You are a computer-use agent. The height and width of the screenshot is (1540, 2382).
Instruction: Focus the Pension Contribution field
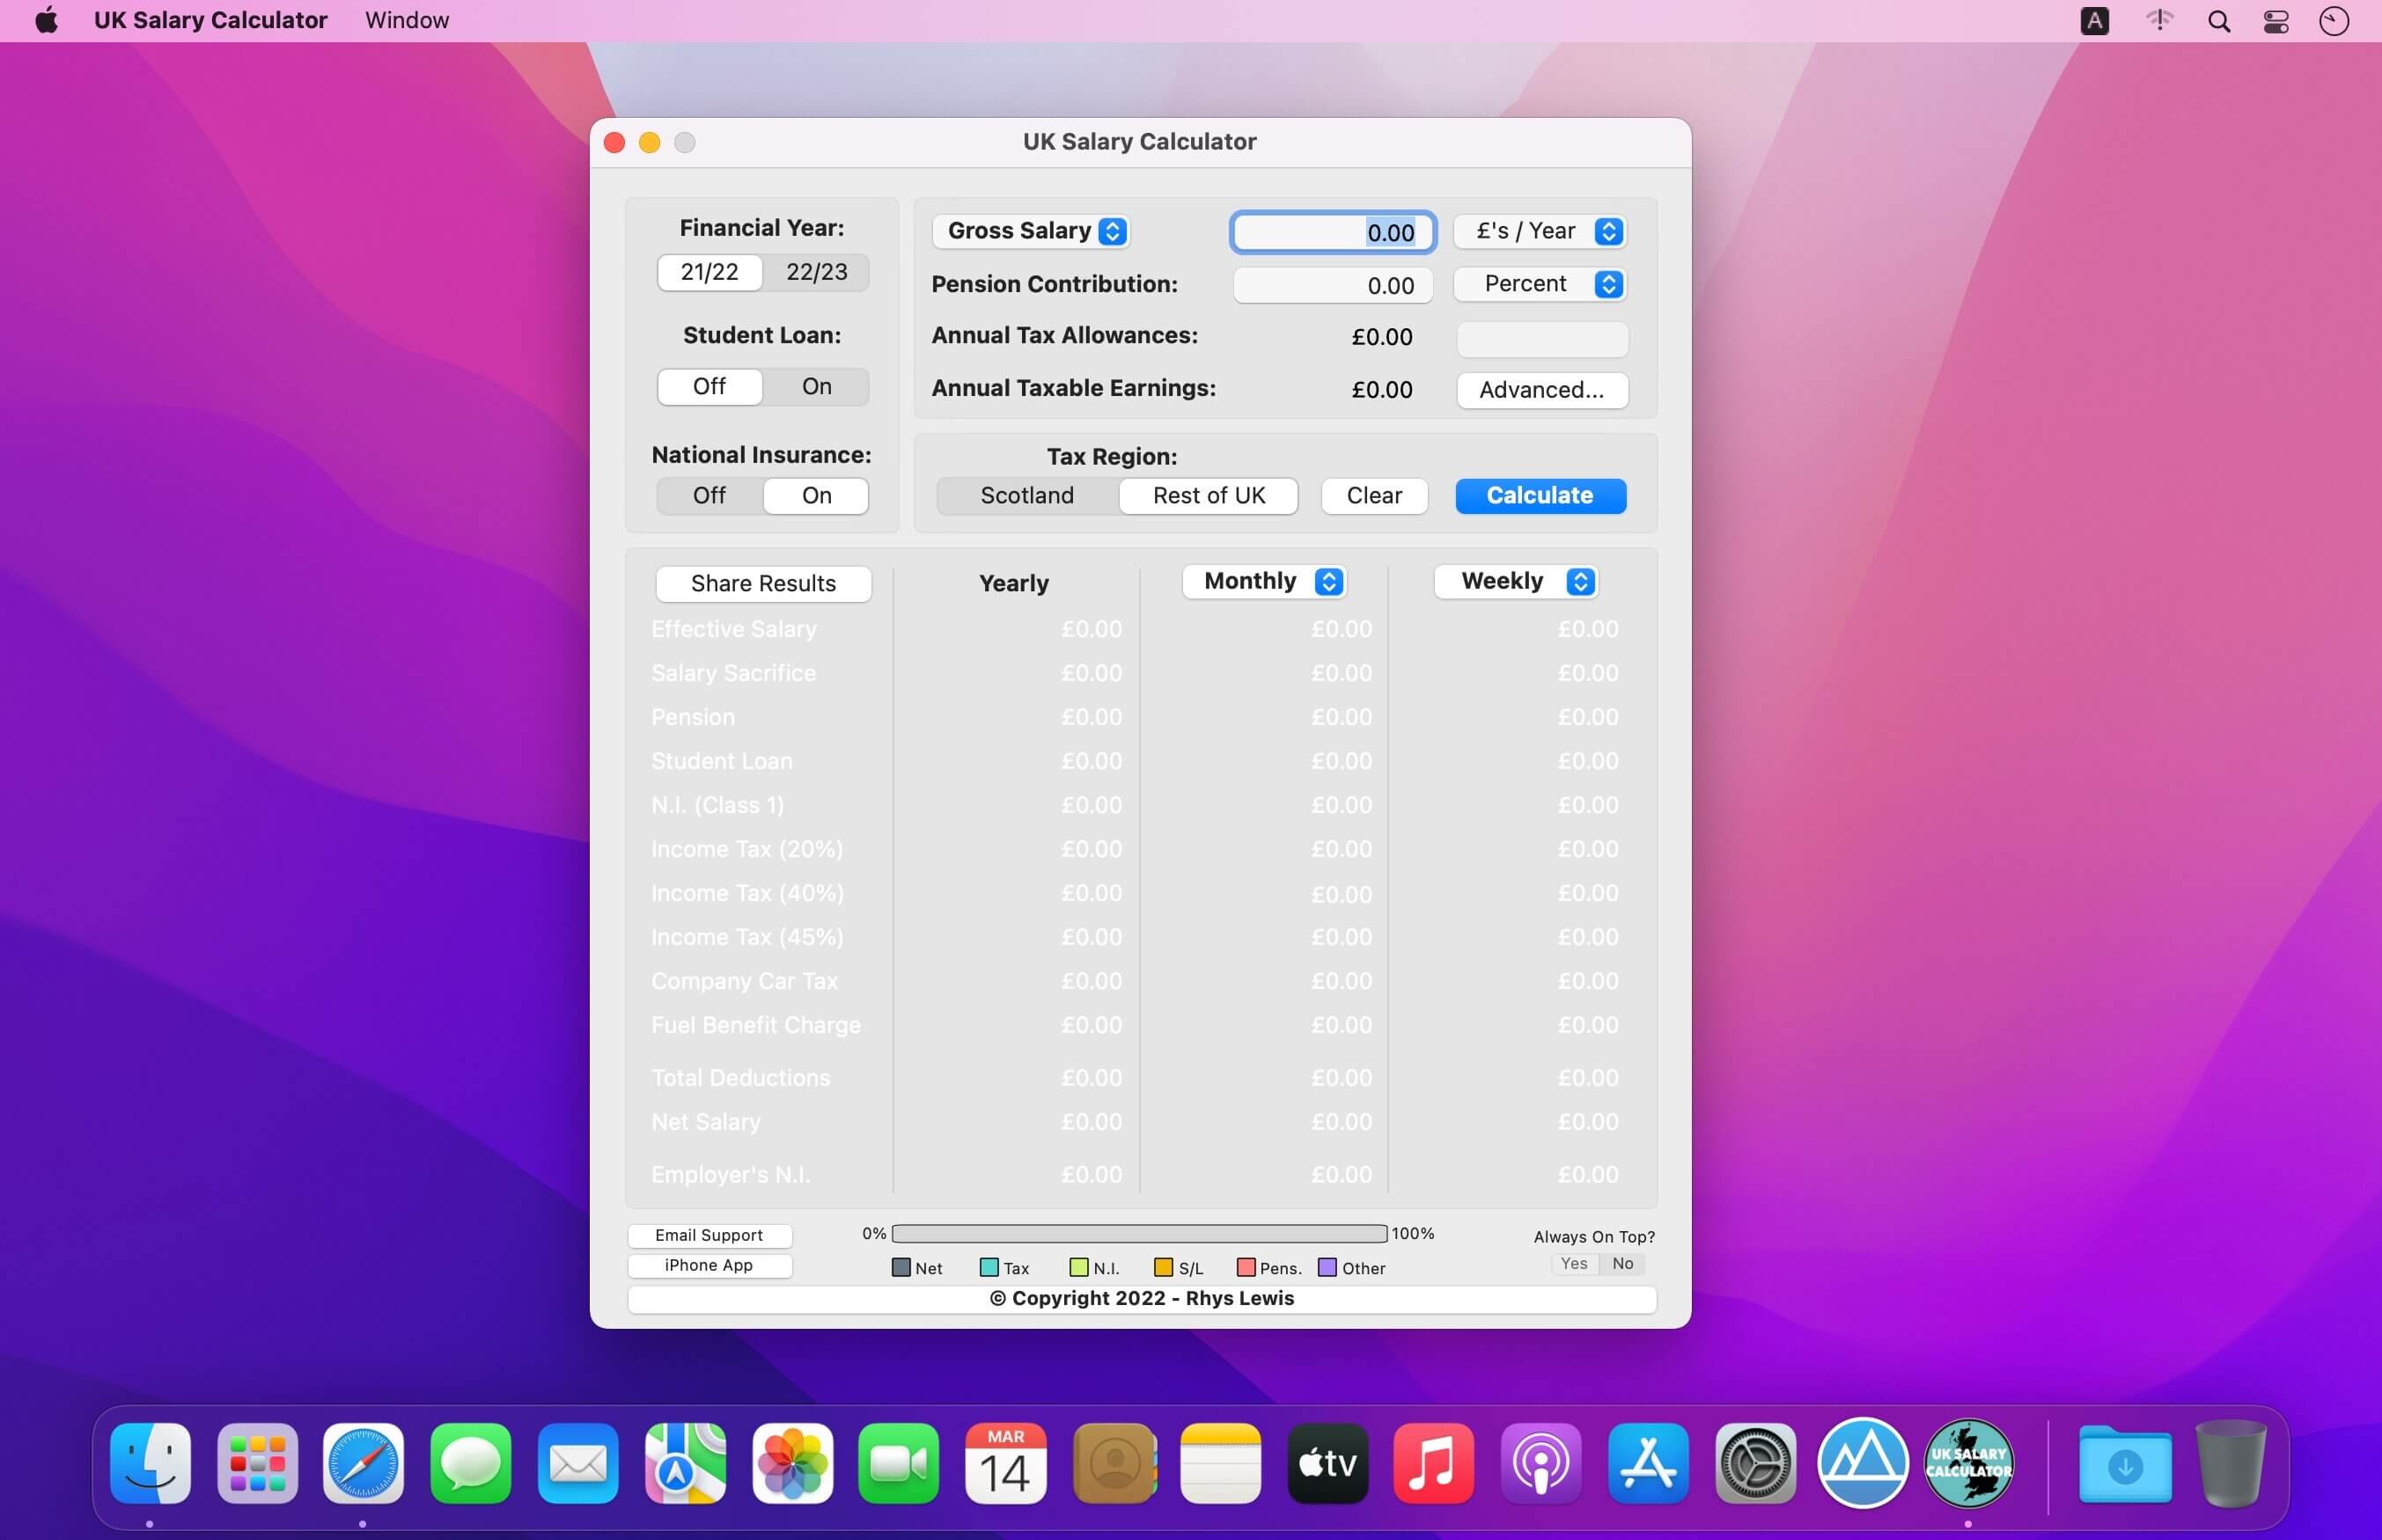1333,285
